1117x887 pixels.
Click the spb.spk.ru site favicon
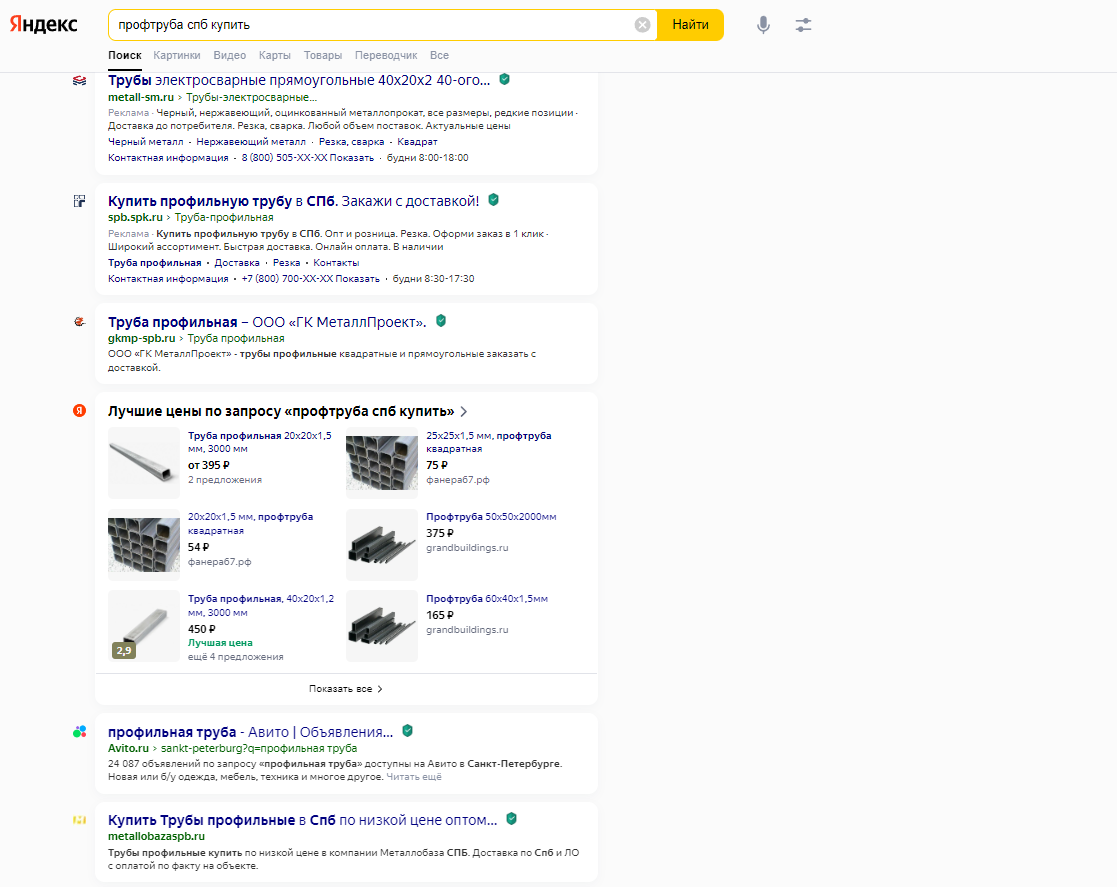80,201
